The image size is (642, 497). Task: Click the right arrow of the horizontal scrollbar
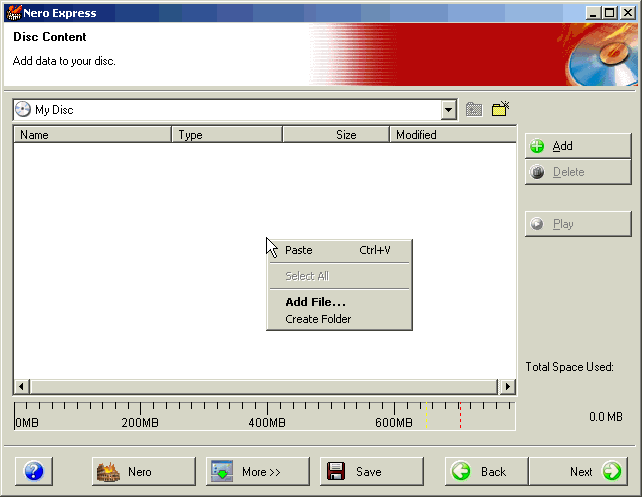(x=508, y=386)
